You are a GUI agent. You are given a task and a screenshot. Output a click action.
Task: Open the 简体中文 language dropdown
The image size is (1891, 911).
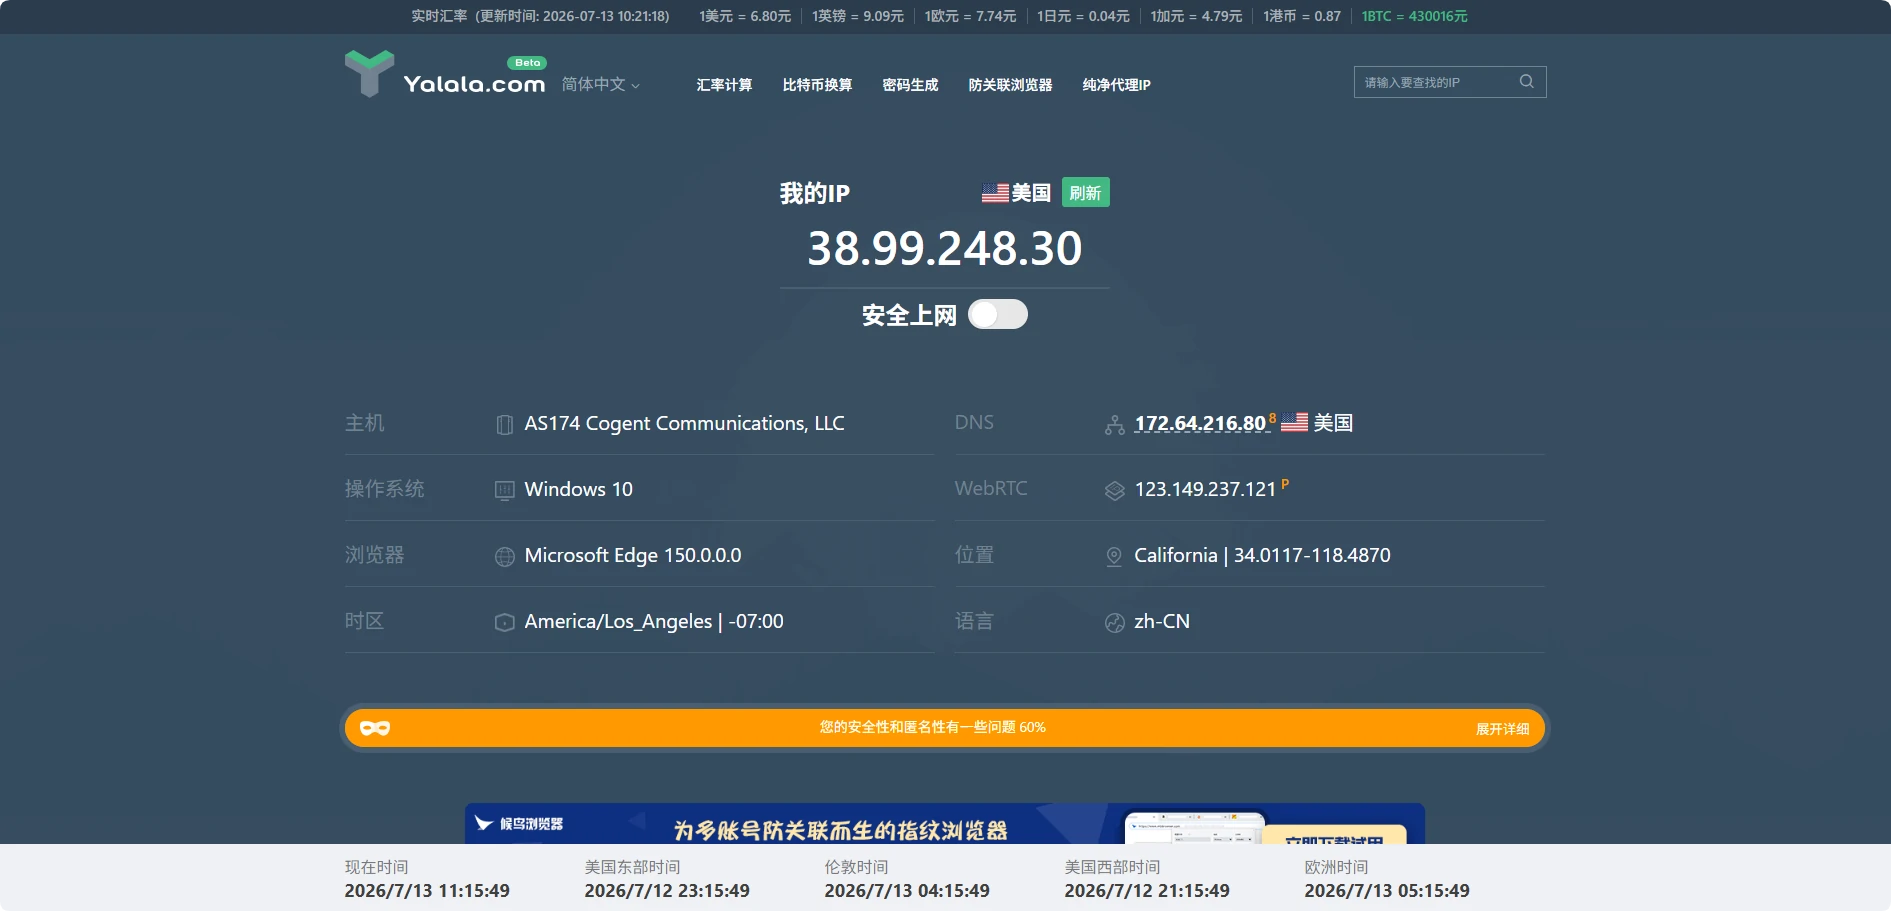click(601, 84)
